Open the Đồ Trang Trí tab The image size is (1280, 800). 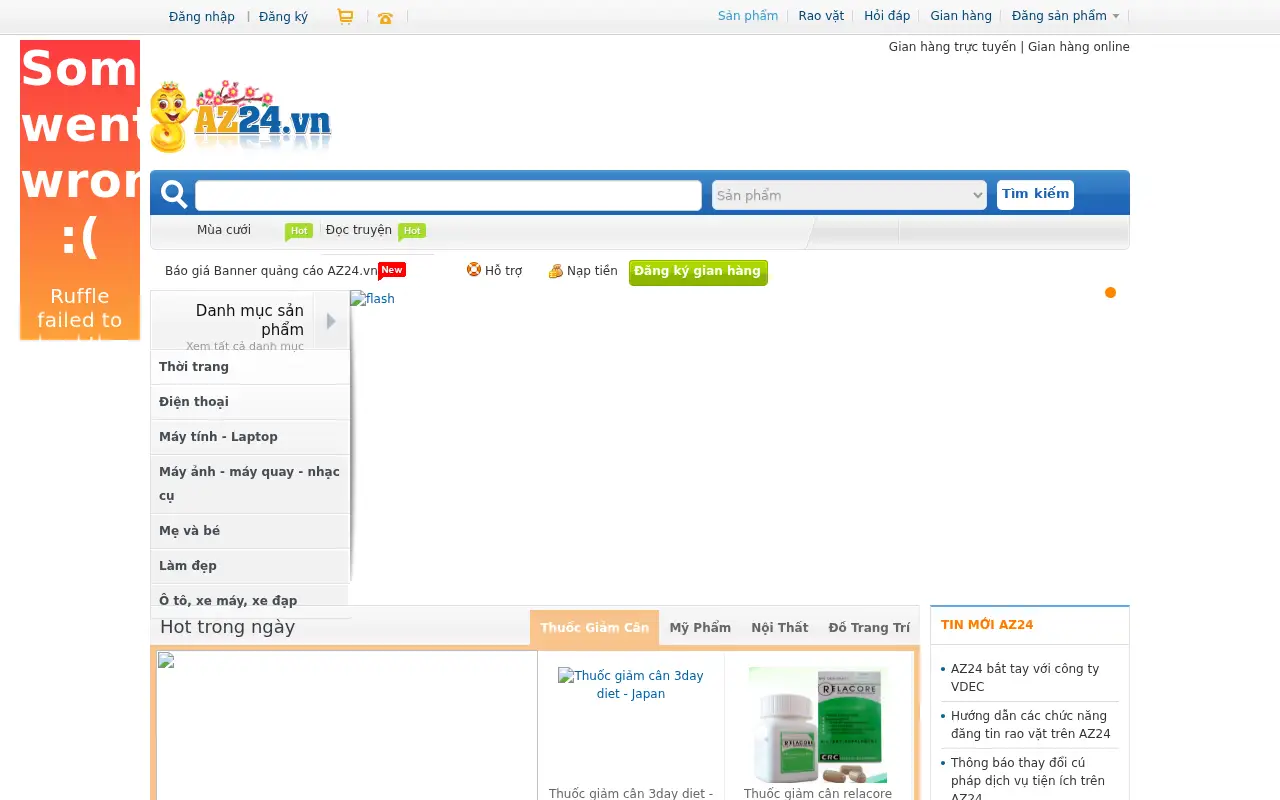pyautogui.click(x=869, y=628)
